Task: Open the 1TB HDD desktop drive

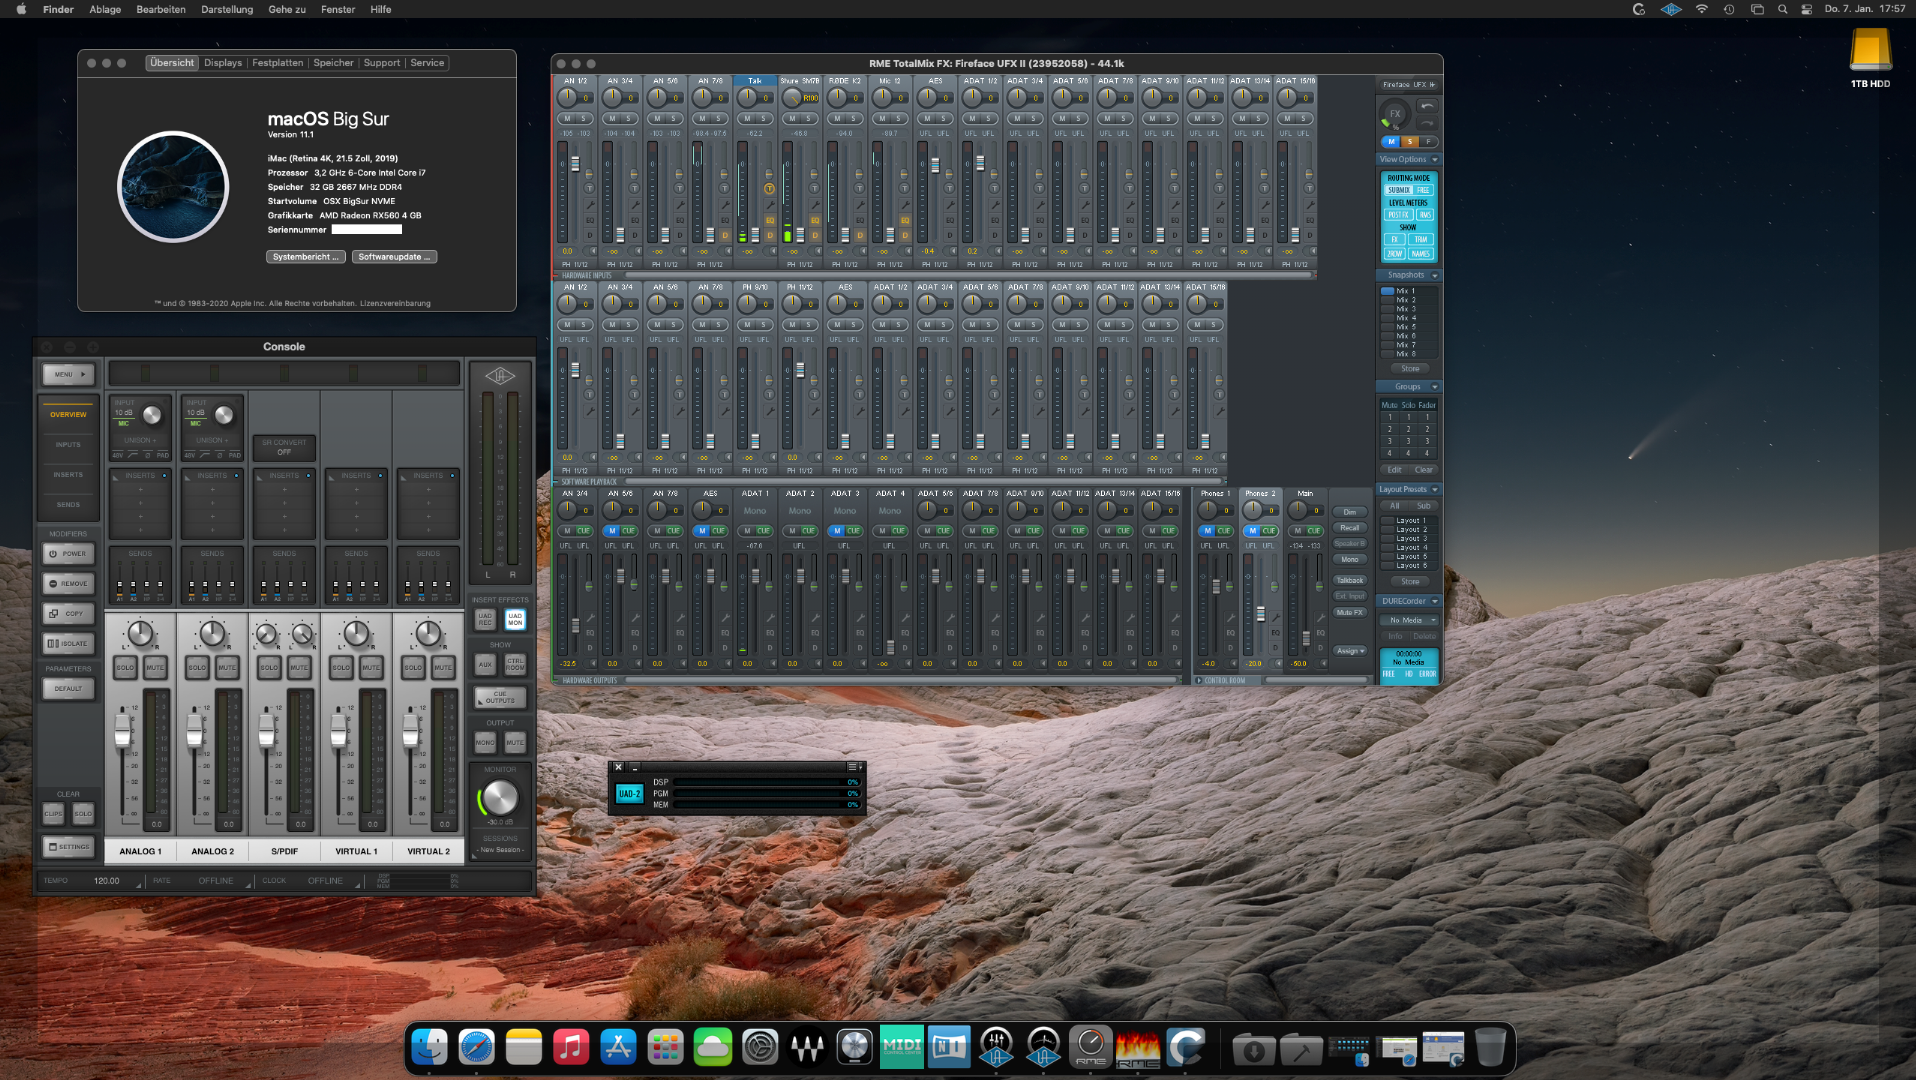Action: 1870,50
